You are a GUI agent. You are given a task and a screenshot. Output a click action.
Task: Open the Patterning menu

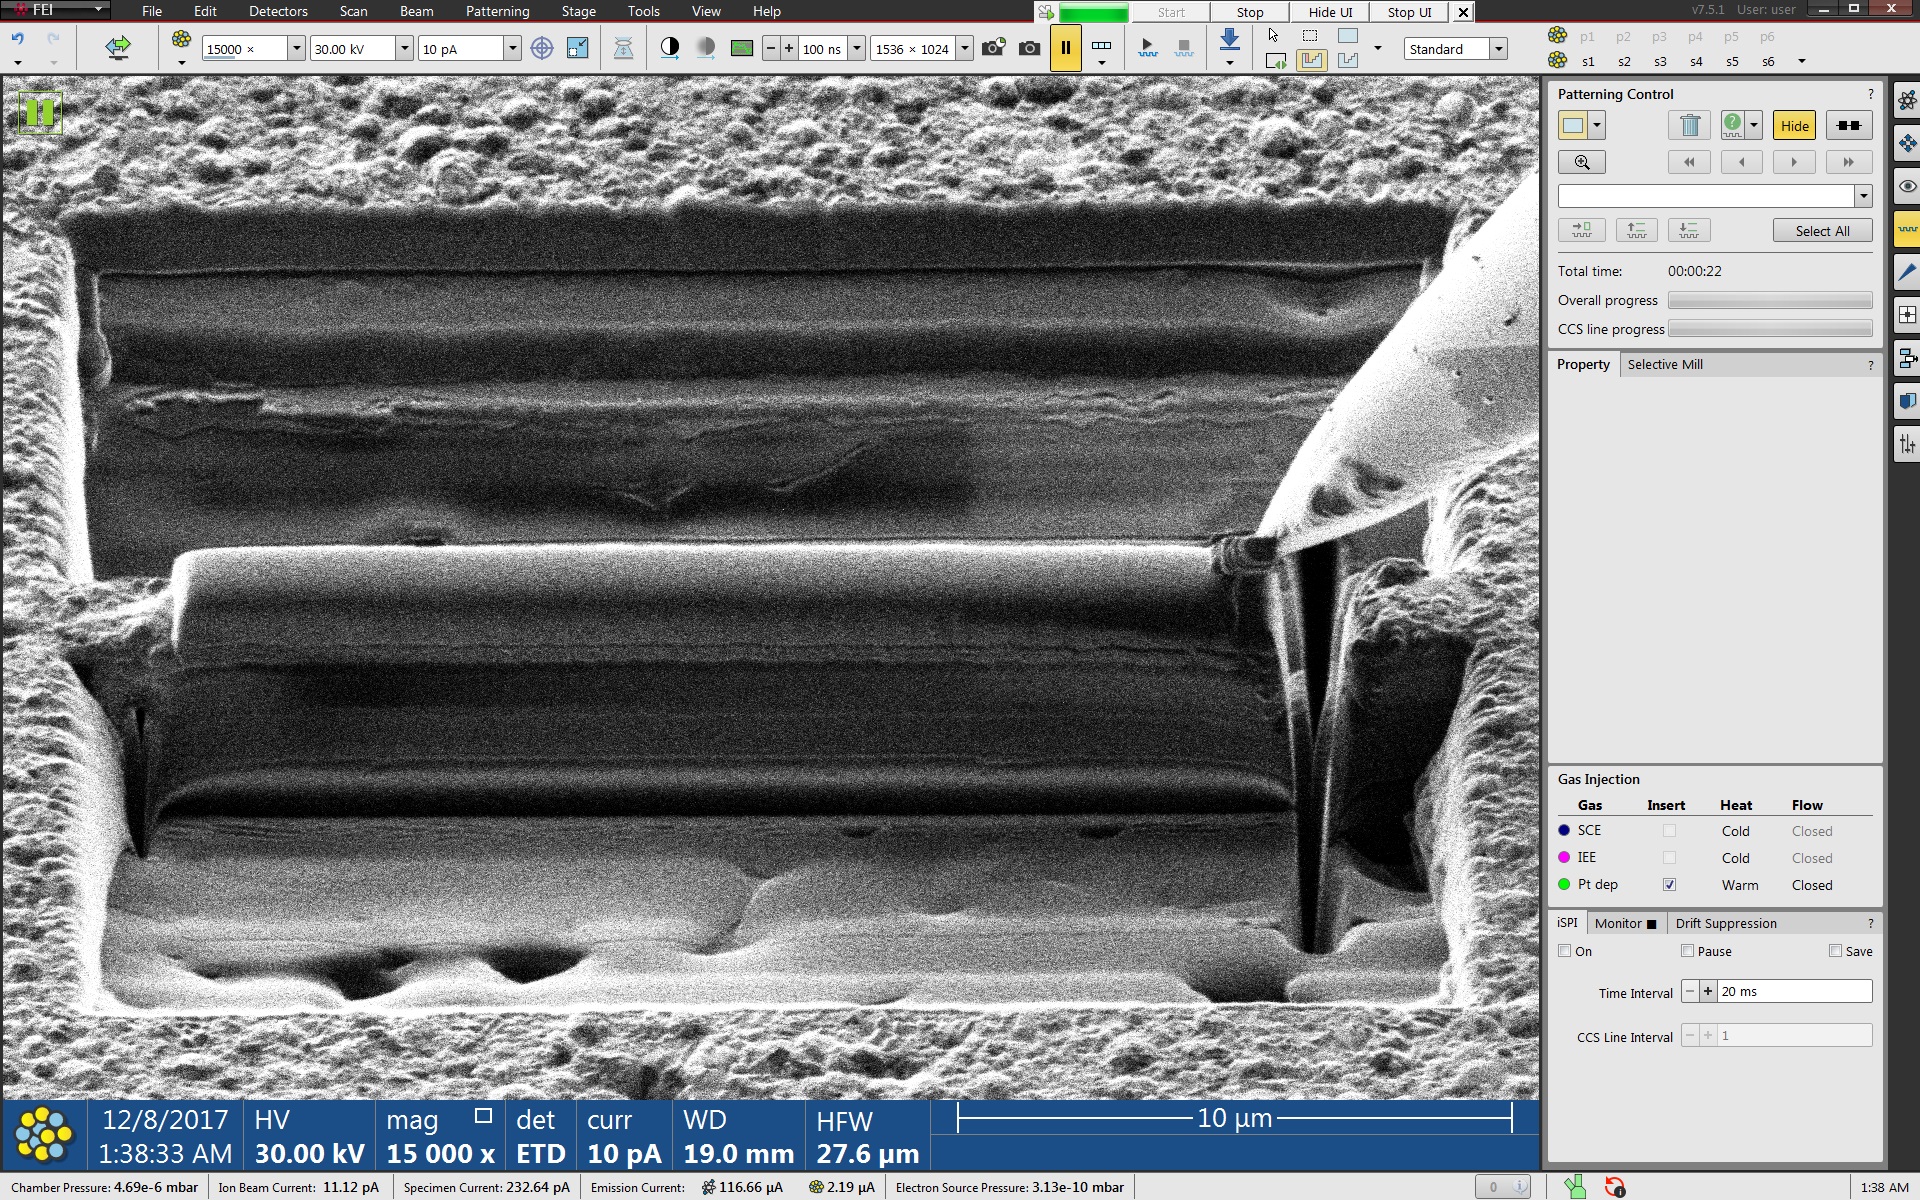[x=497, y=11]
